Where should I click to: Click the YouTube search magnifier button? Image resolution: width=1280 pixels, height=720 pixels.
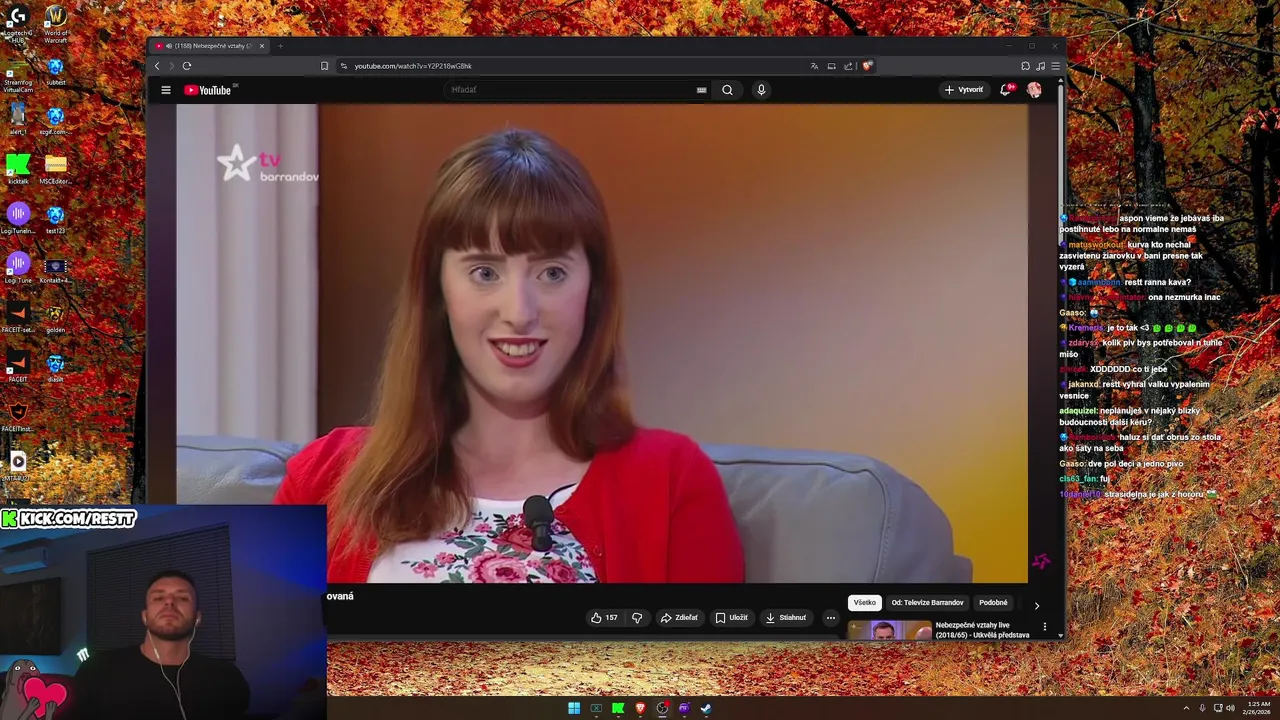click(727, 90)
